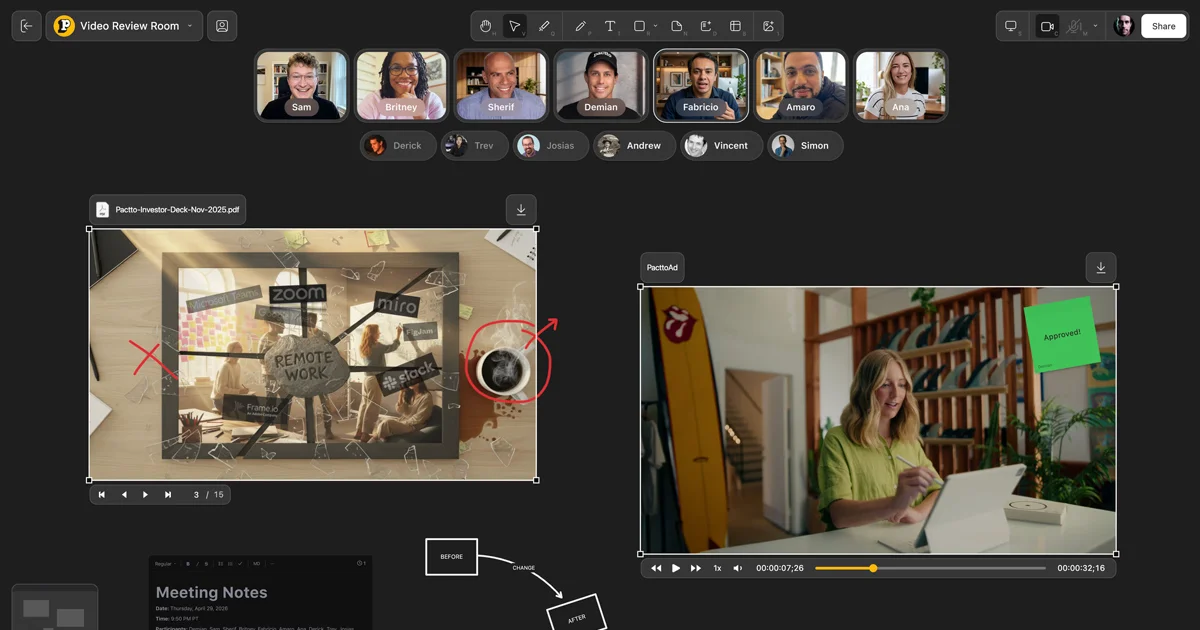Image resolution: width=1200 pixels, height=630 pixels.
Task: Click the AFTER diagram box
Action: [x=577, y=614]
